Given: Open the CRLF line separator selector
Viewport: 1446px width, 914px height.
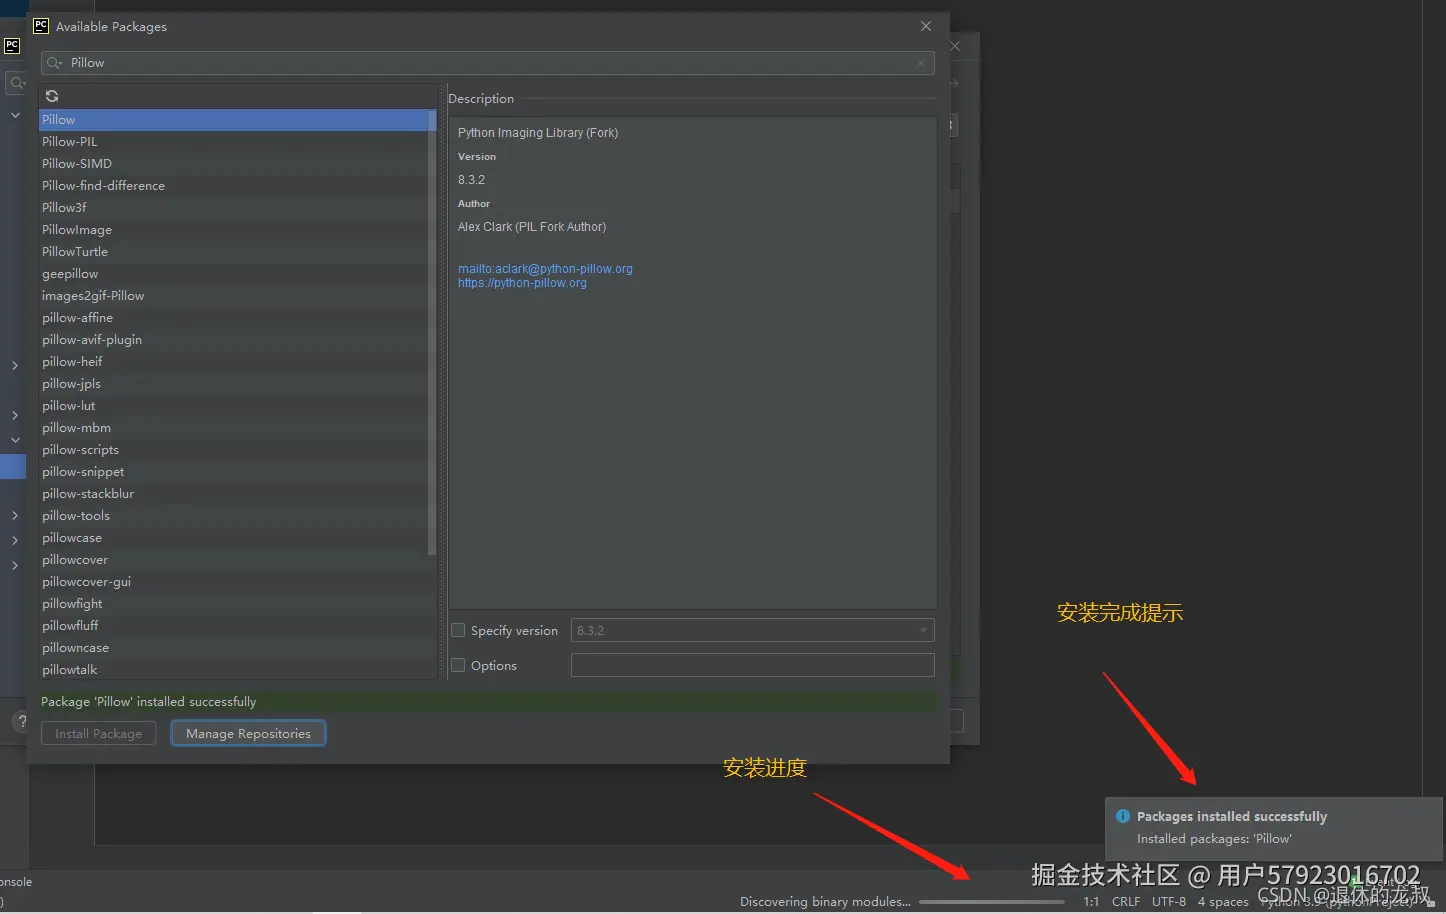Looking at the screenshot, I should 1126,902.
